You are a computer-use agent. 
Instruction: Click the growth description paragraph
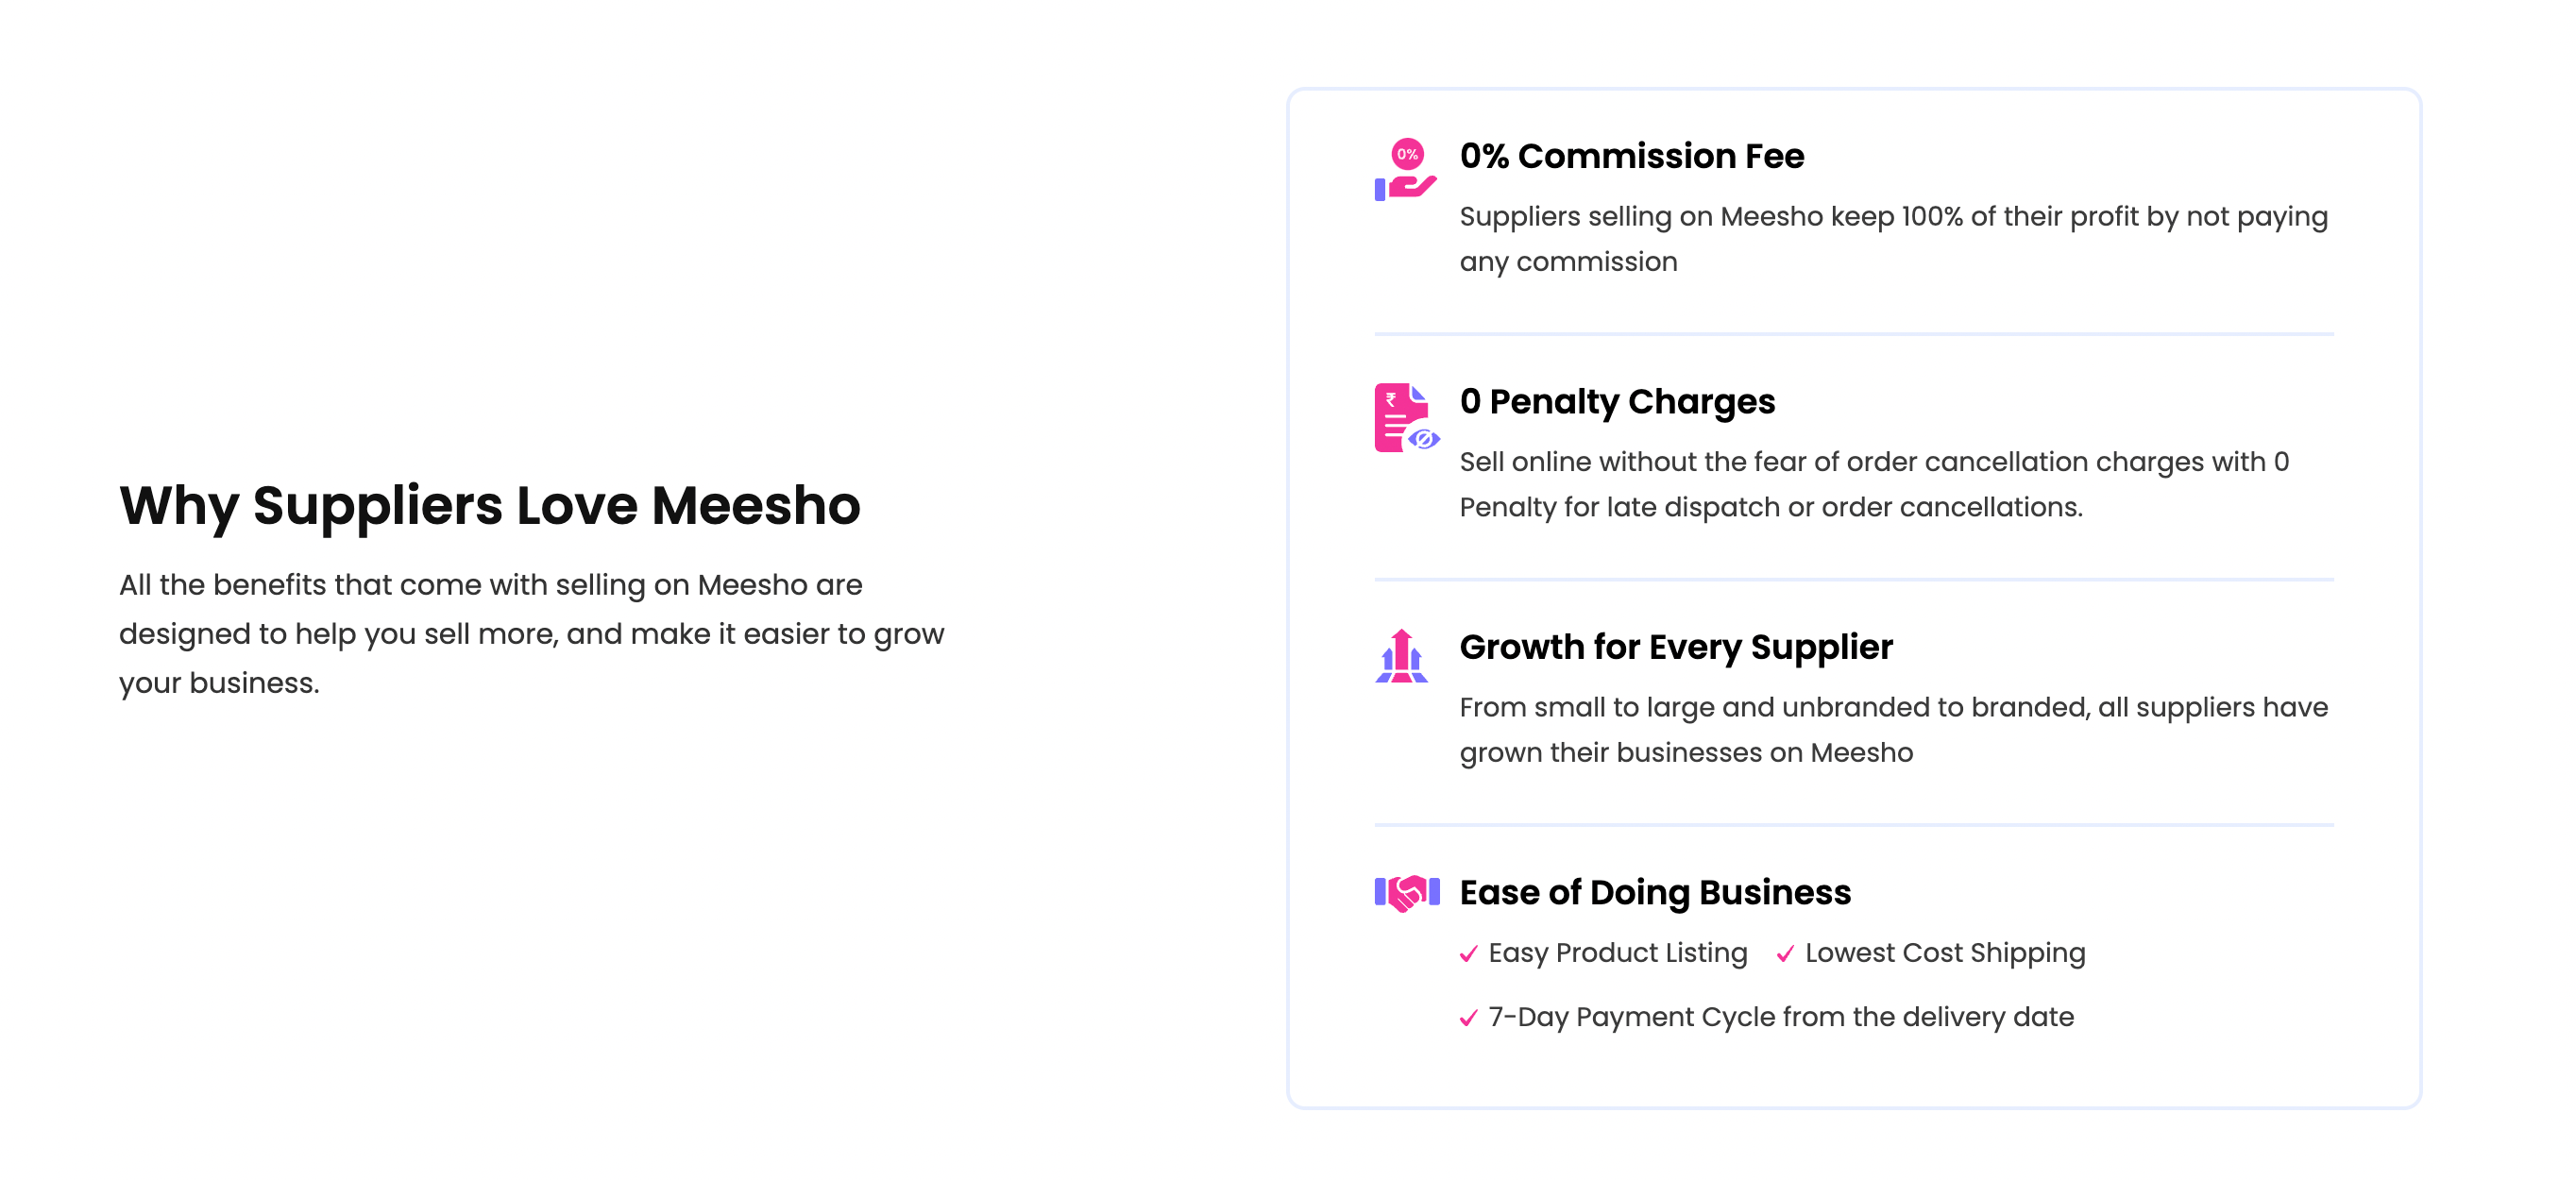pos(1893,730)
